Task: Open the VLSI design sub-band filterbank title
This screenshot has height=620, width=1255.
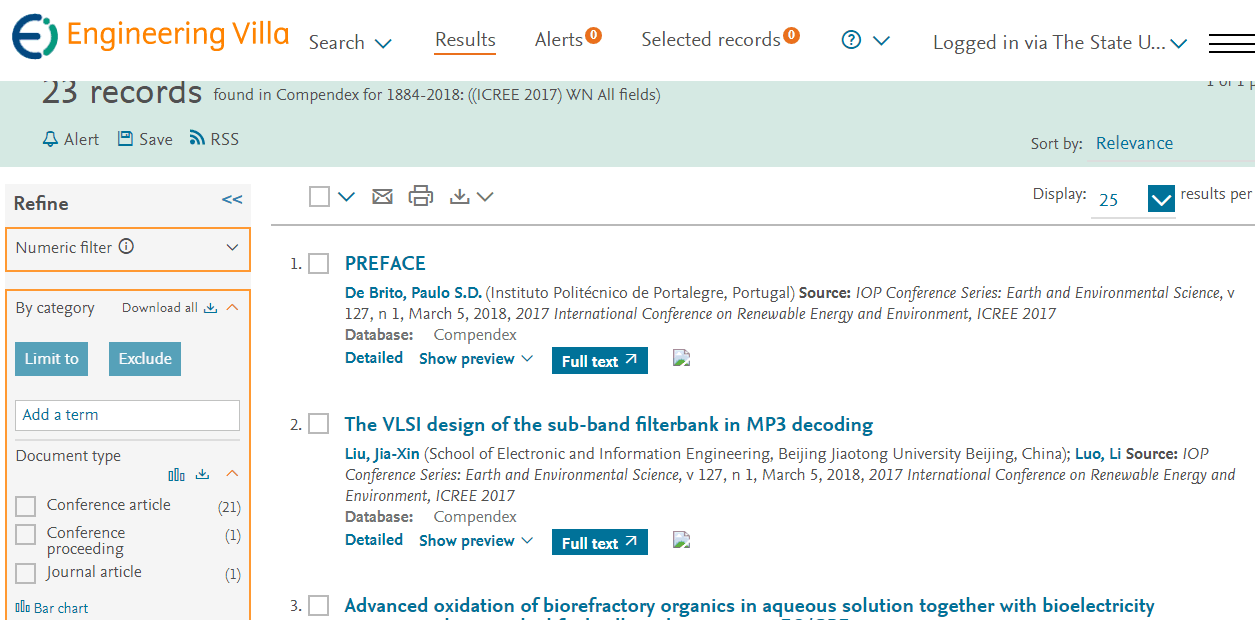Action: coord(609,424)
